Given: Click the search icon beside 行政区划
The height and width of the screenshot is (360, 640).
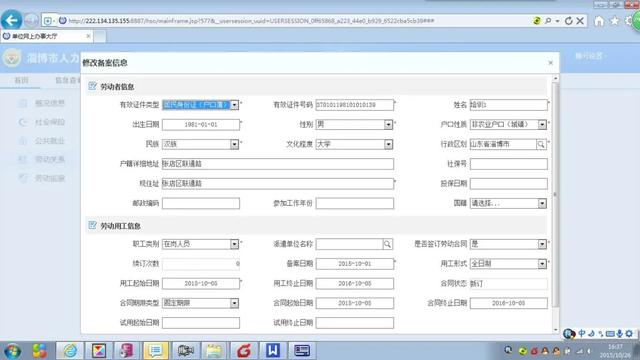Looking at the screenshot, I should click(541, 144).
